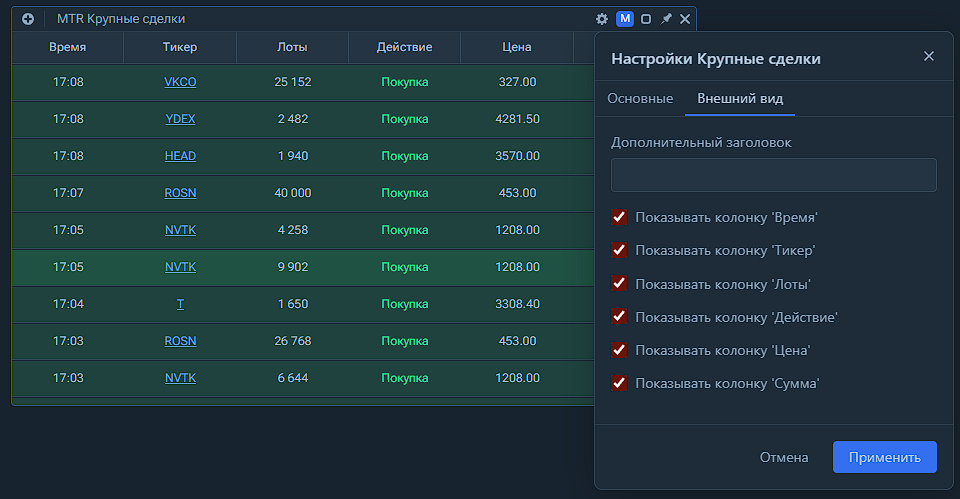Viewport: 960px width, 499px height.
Task: Select the Внешний вид tab
Action: pyautogui.click(x=740, y=98)
